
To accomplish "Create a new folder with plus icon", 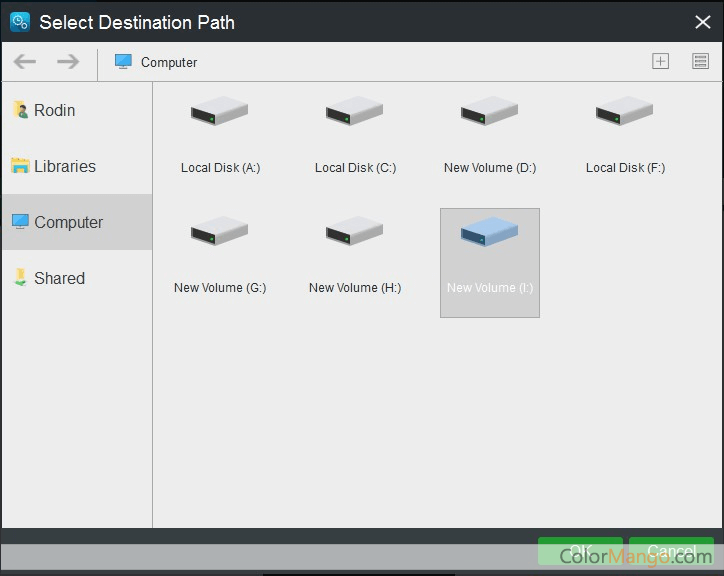I will 660,62.
